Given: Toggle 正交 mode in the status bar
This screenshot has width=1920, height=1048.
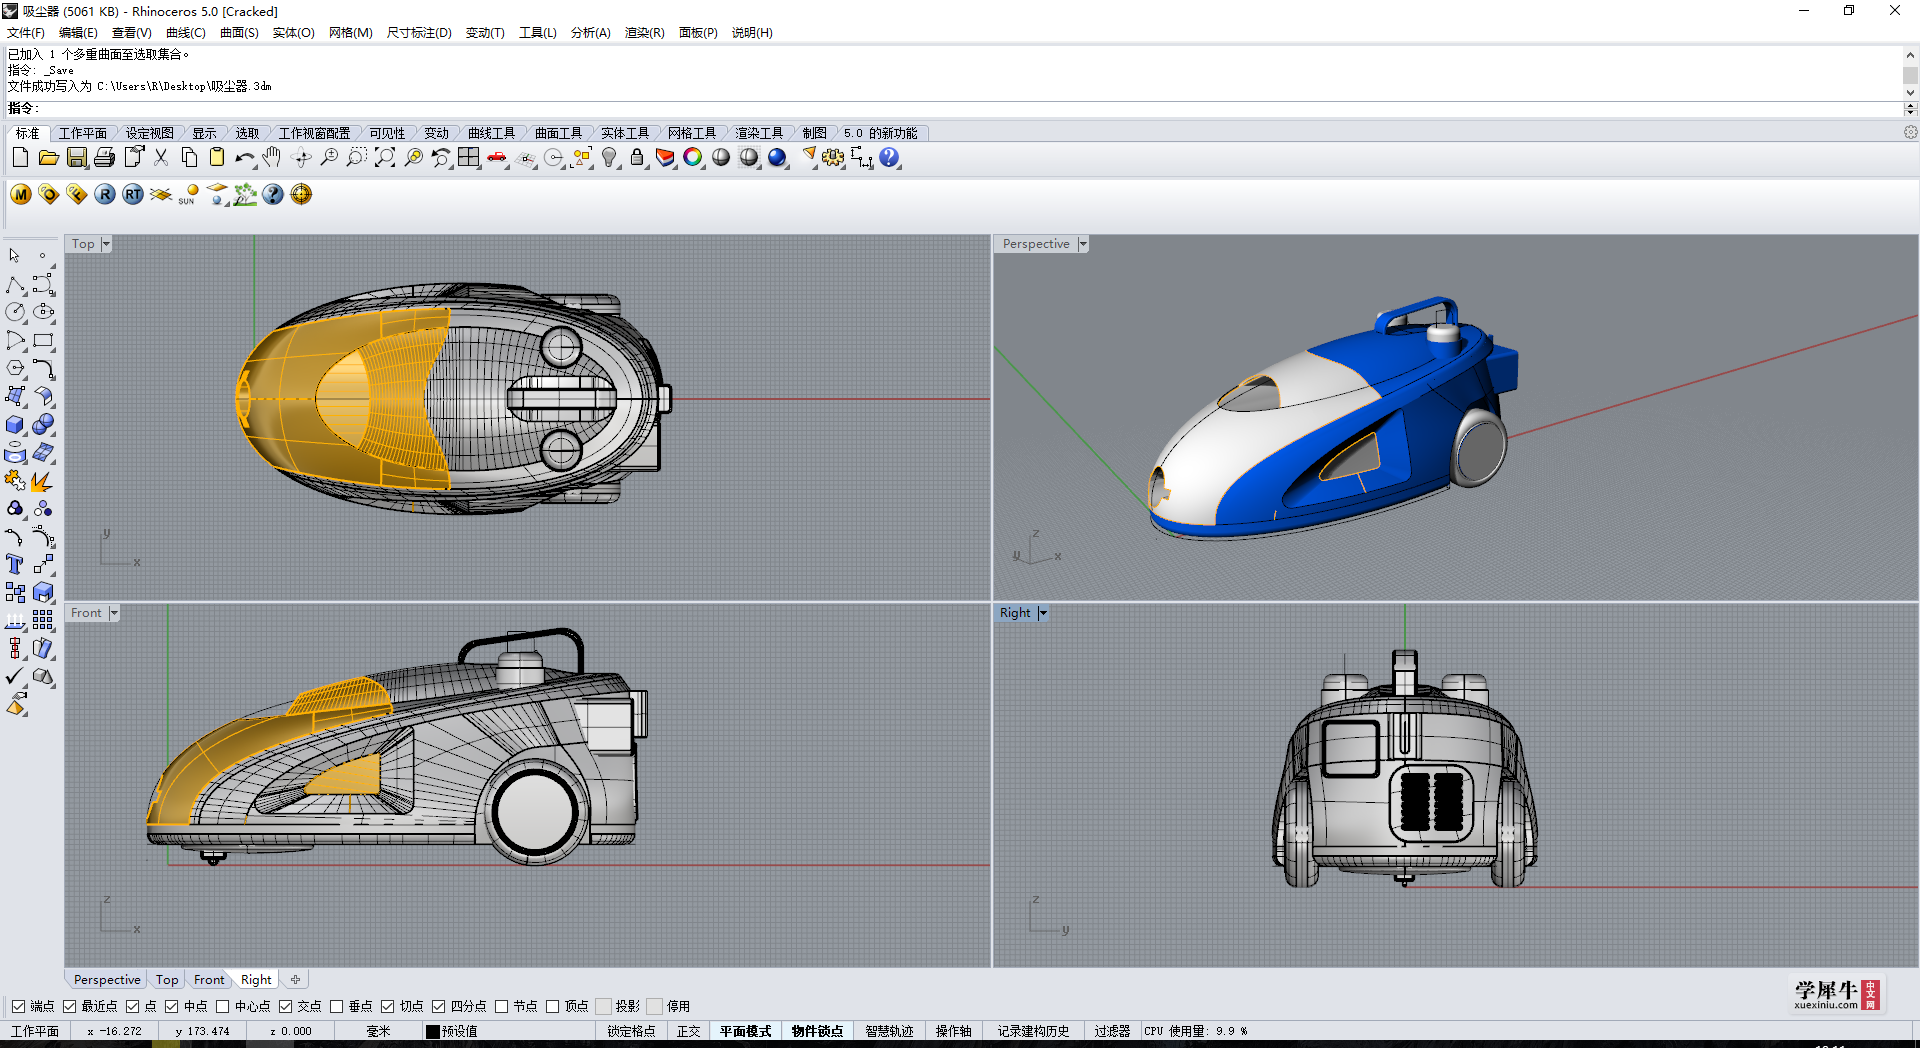Looking at the screenshot, I should pos(688,1031).
